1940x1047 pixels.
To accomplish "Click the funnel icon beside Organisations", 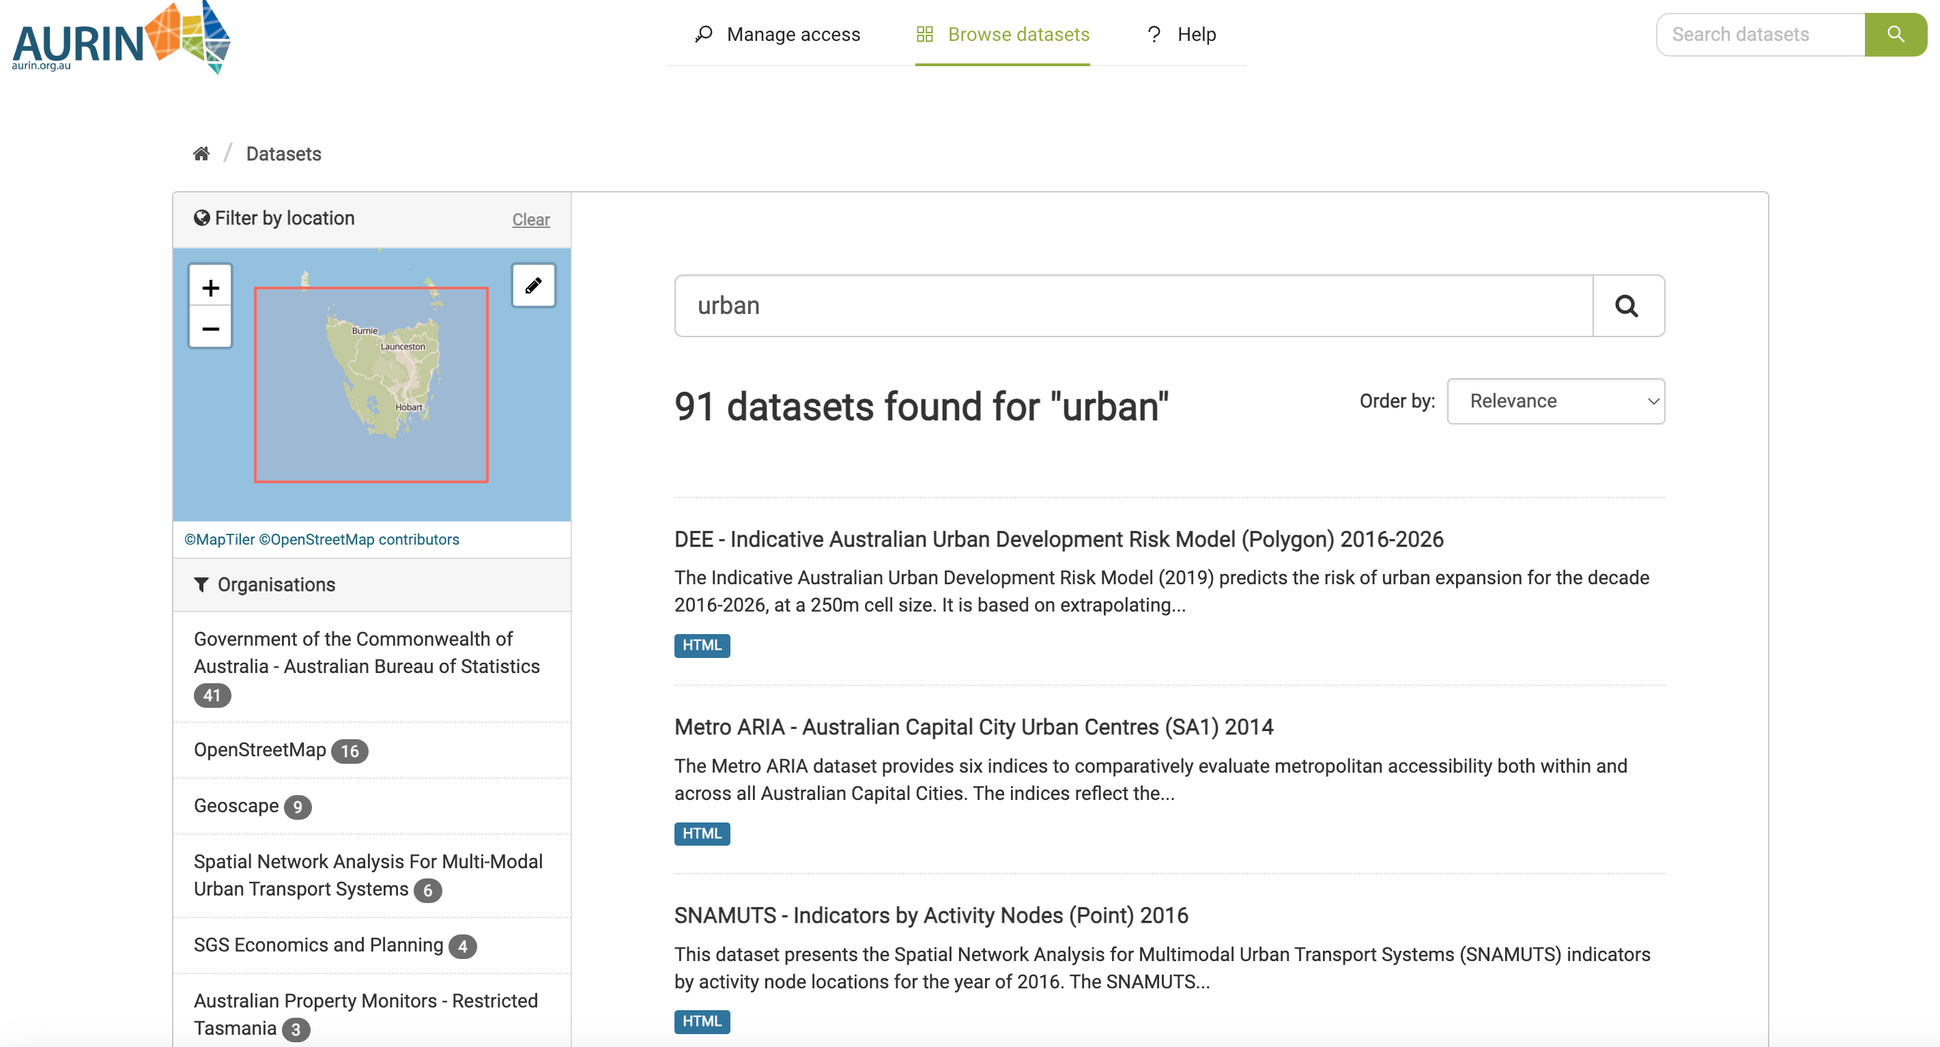I will pos(201,585).
